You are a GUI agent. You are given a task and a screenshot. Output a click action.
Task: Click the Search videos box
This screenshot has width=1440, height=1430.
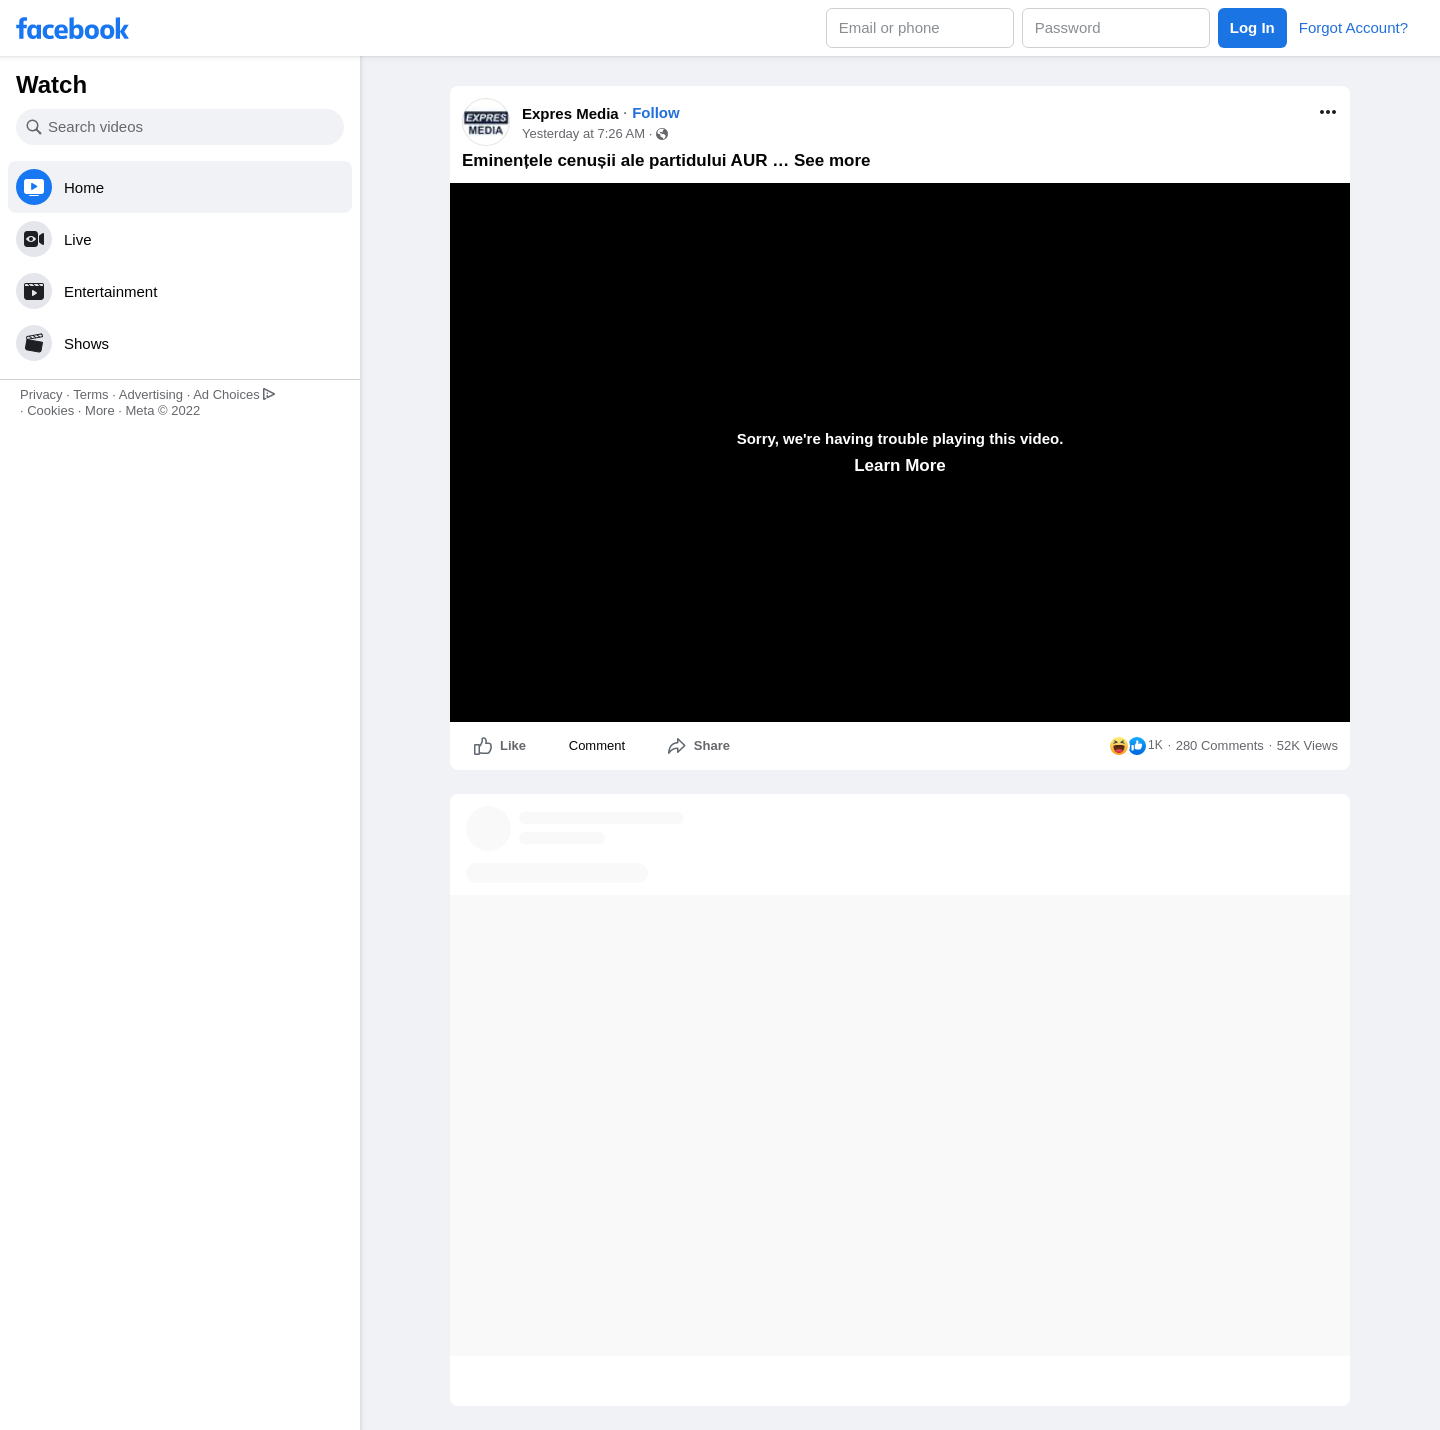pos(180,127)
